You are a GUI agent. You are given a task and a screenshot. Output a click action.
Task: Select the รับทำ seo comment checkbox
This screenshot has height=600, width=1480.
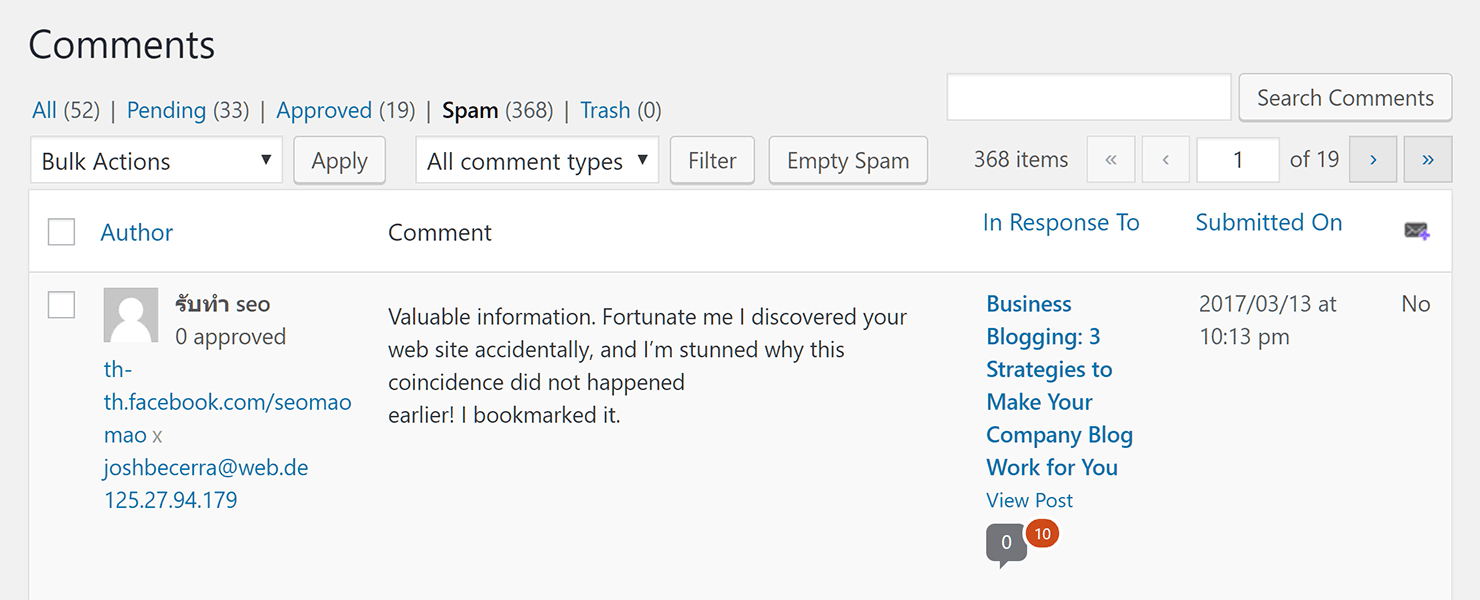pos(62,305)
